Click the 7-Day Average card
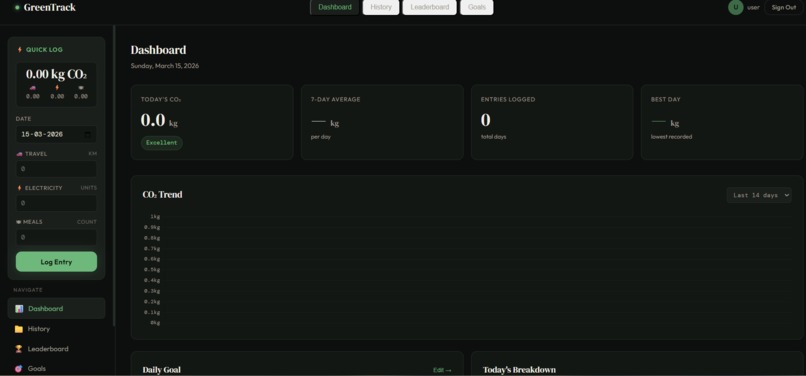 tap(382, 122)
